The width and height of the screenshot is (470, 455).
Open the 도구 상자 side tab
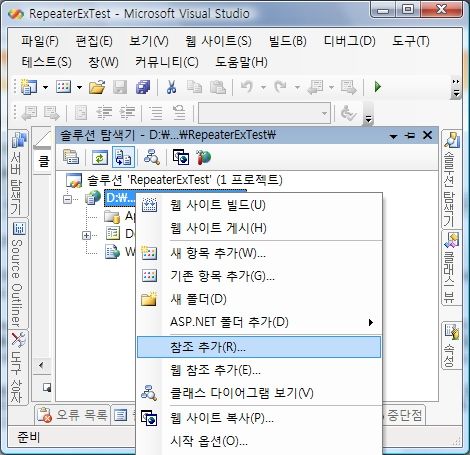18,367
